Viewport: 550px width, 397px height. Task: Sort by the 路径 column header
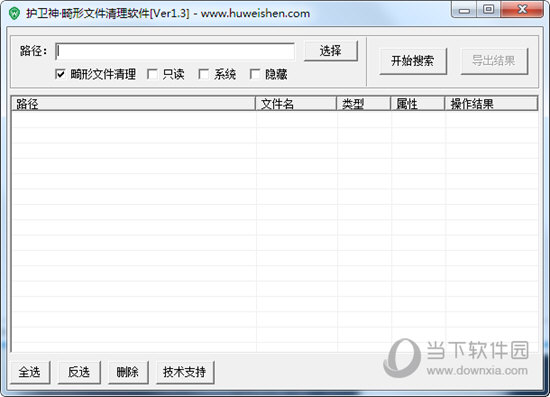pyautogui.click(x=133, y=104)
